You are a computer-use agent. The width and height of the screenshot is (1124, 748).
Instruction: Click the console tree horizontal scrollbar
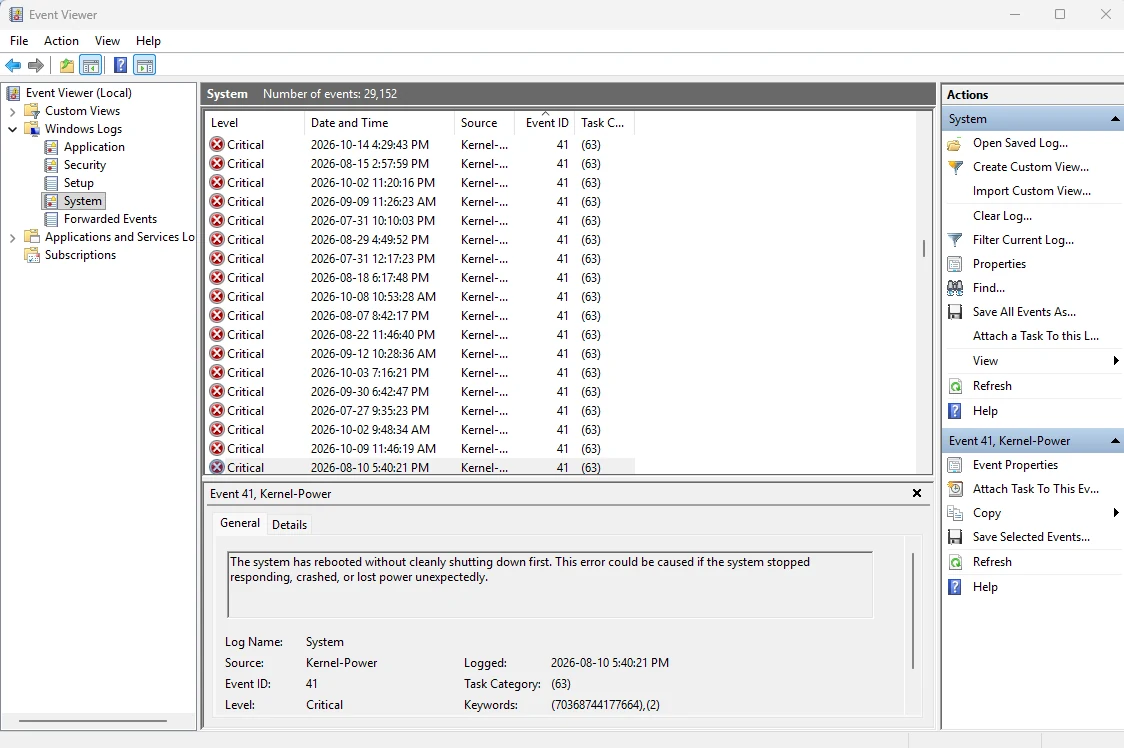(92, 721)
